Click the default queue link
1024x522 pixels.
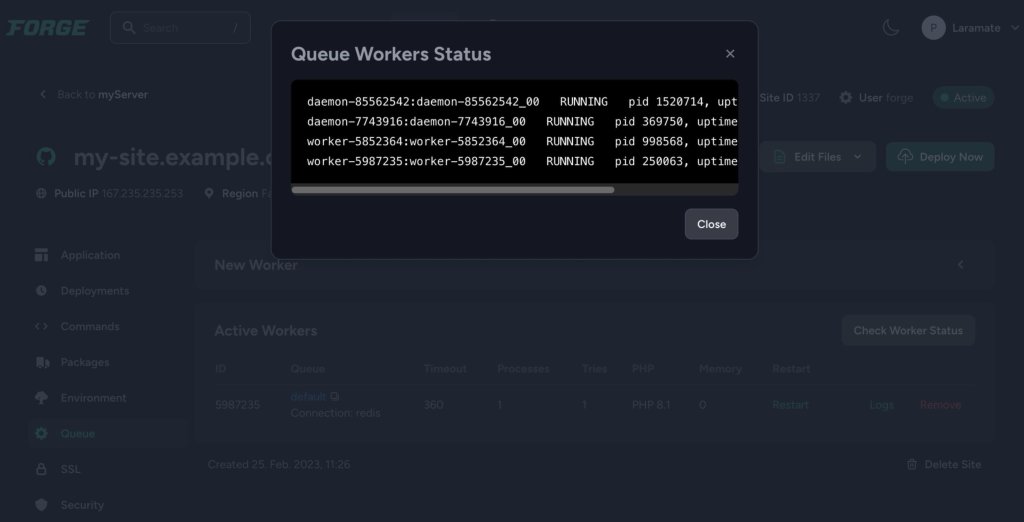click(308, 397)
